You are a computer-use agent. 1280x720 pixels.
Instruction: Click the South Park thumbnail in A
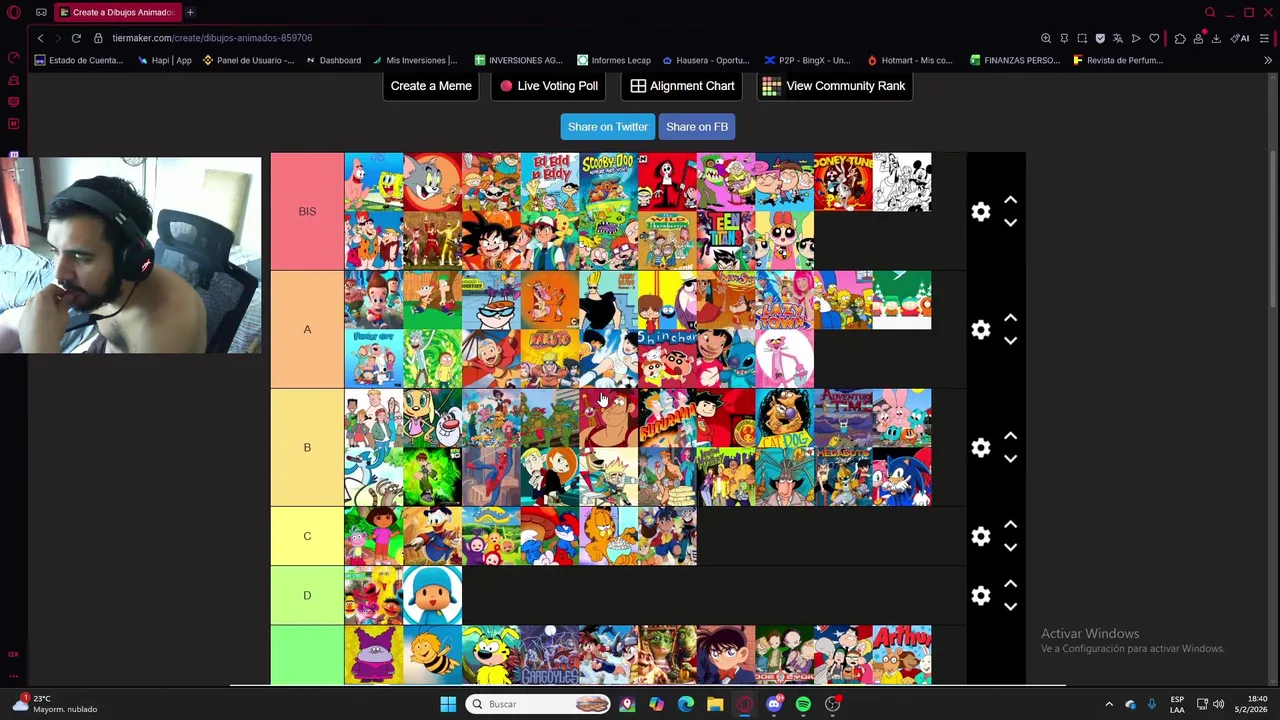[x=902, y=300]
